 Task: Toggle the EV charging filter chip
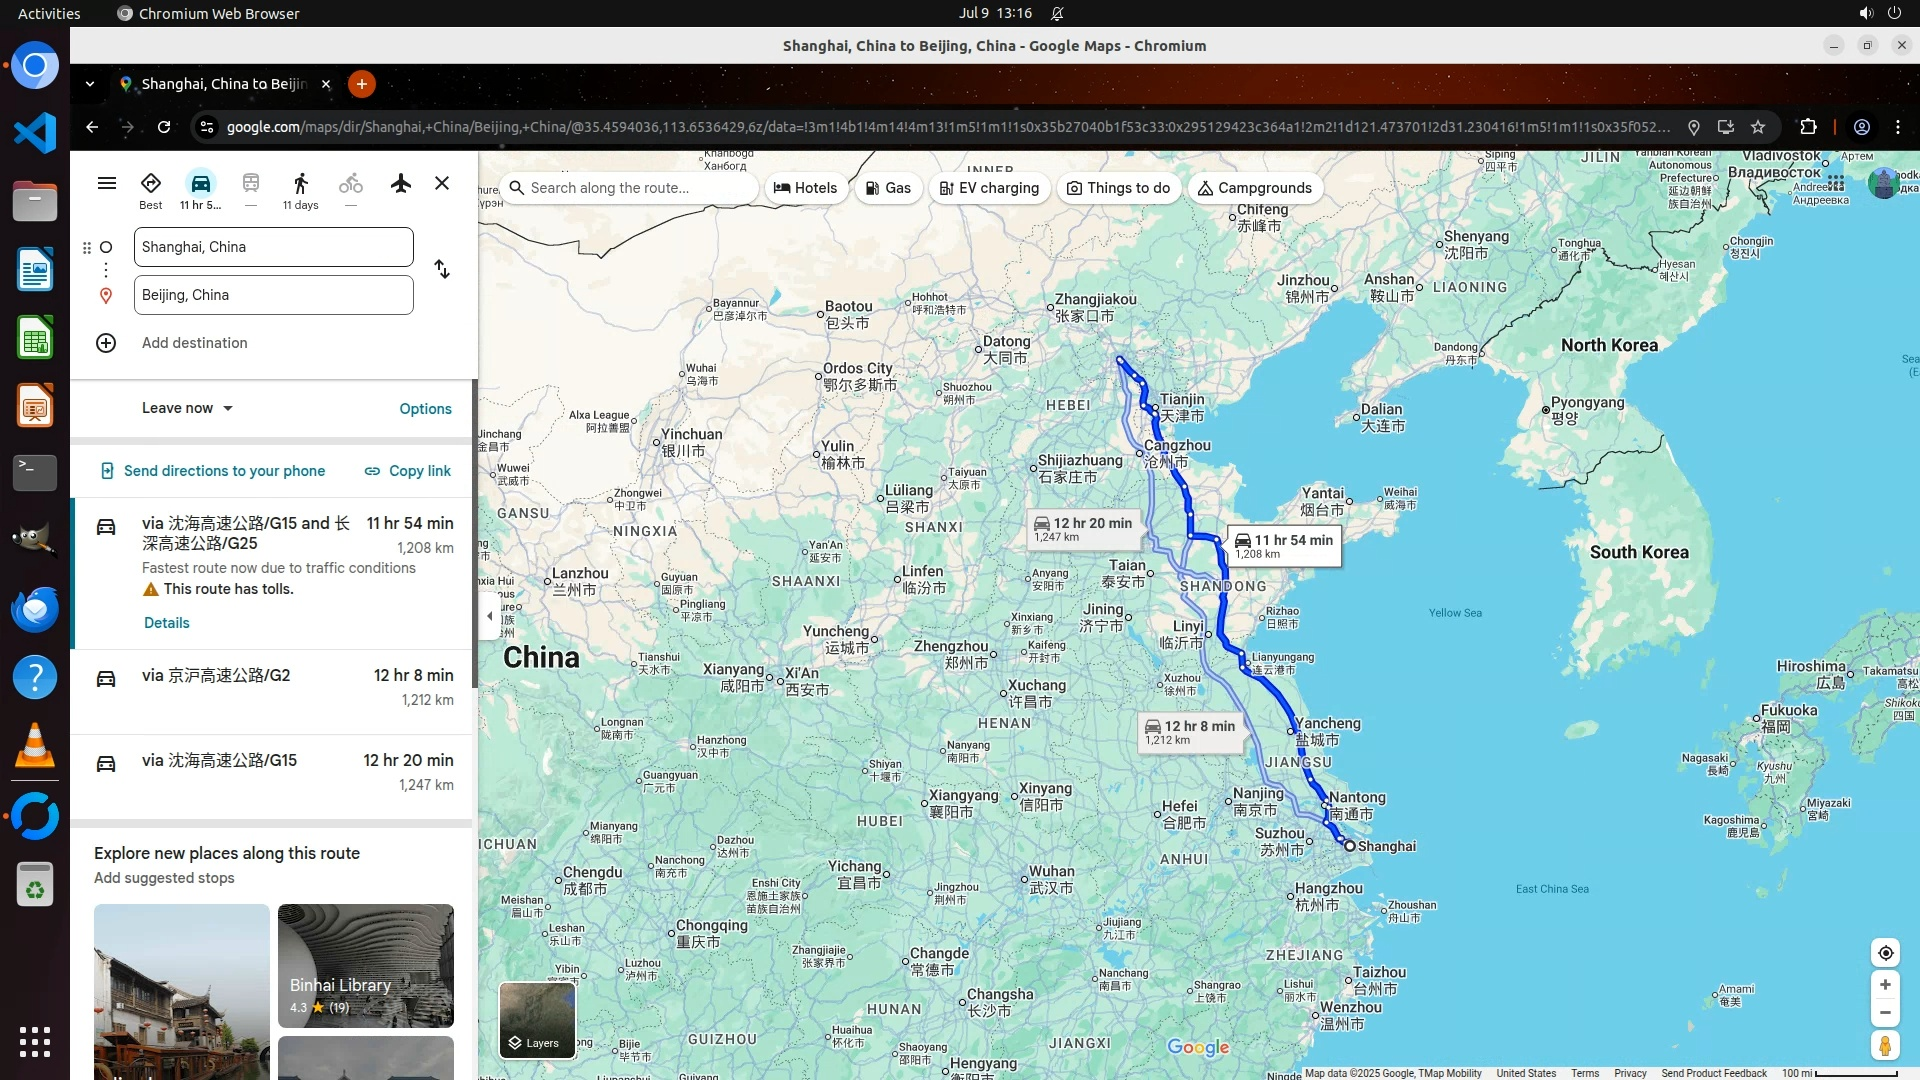pos(989,188)
